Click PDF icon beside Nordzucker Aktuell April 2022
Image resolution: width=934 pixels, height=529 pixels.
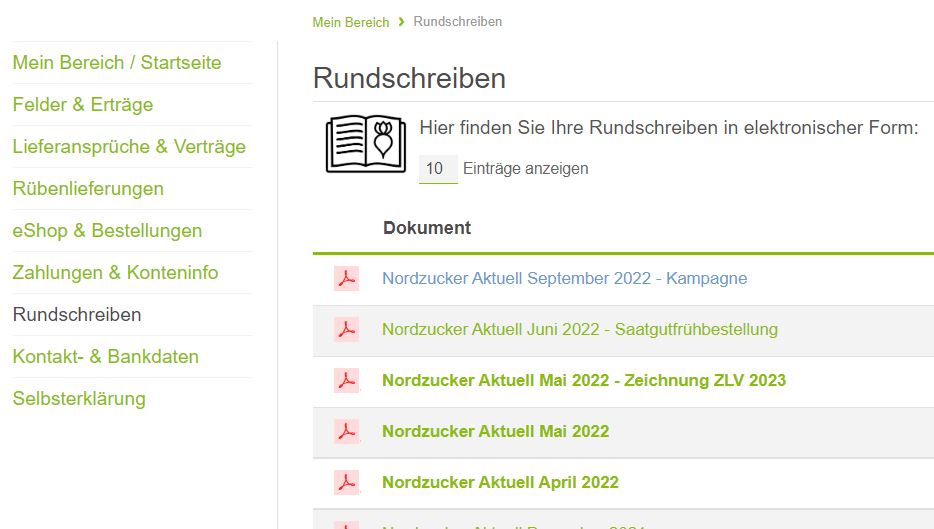[347, 482]
